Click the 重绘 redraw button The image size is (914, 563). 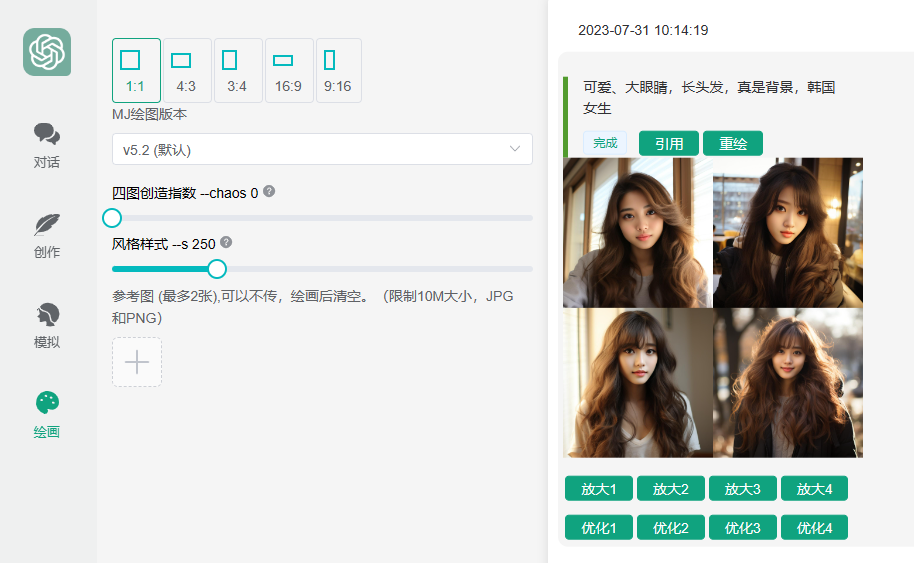(733, 143)
